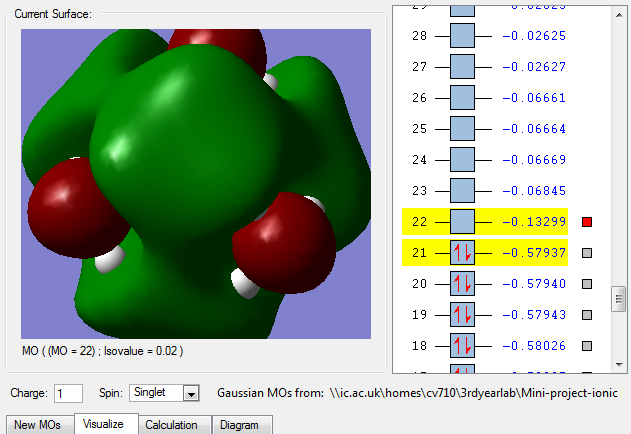631x434 pixels.
Task: Click orbital number 23 label
Action: click(419, 191)
